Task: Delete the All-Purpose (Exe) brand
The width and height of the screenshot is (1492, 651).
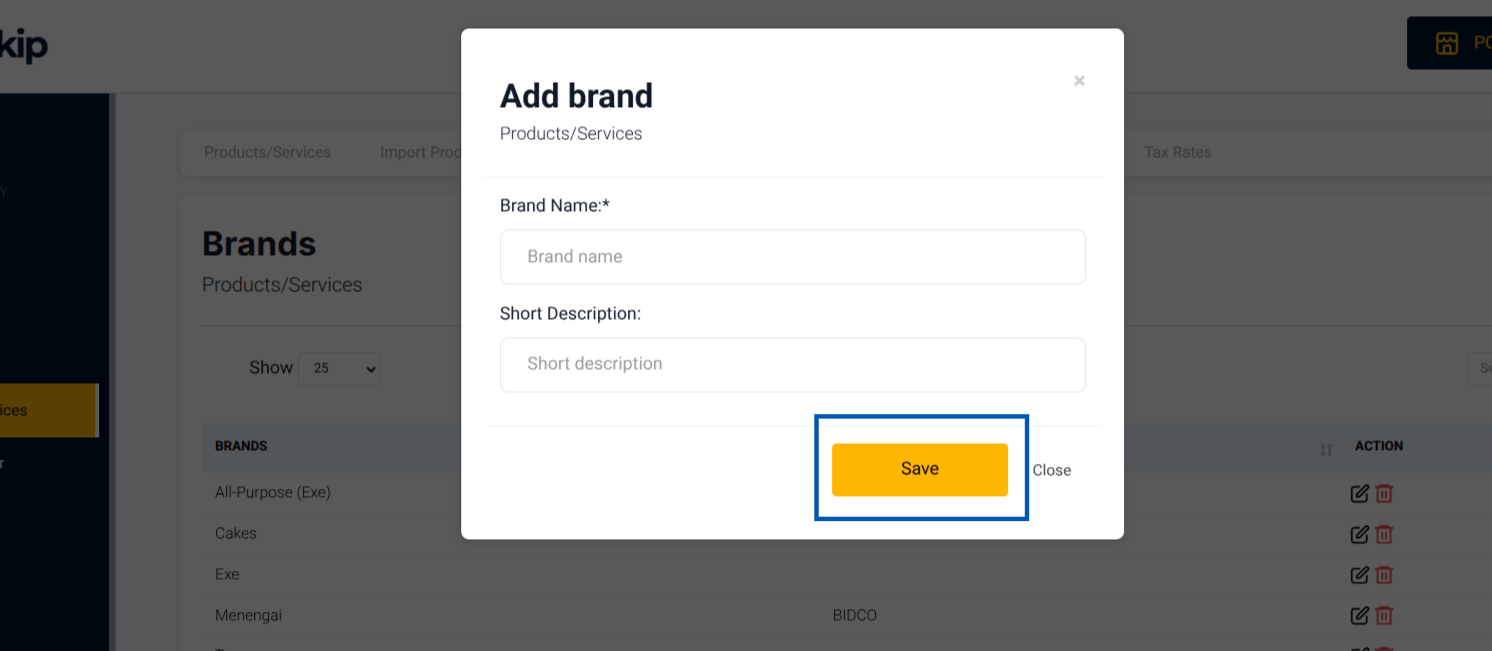Action: point(1384,493)
